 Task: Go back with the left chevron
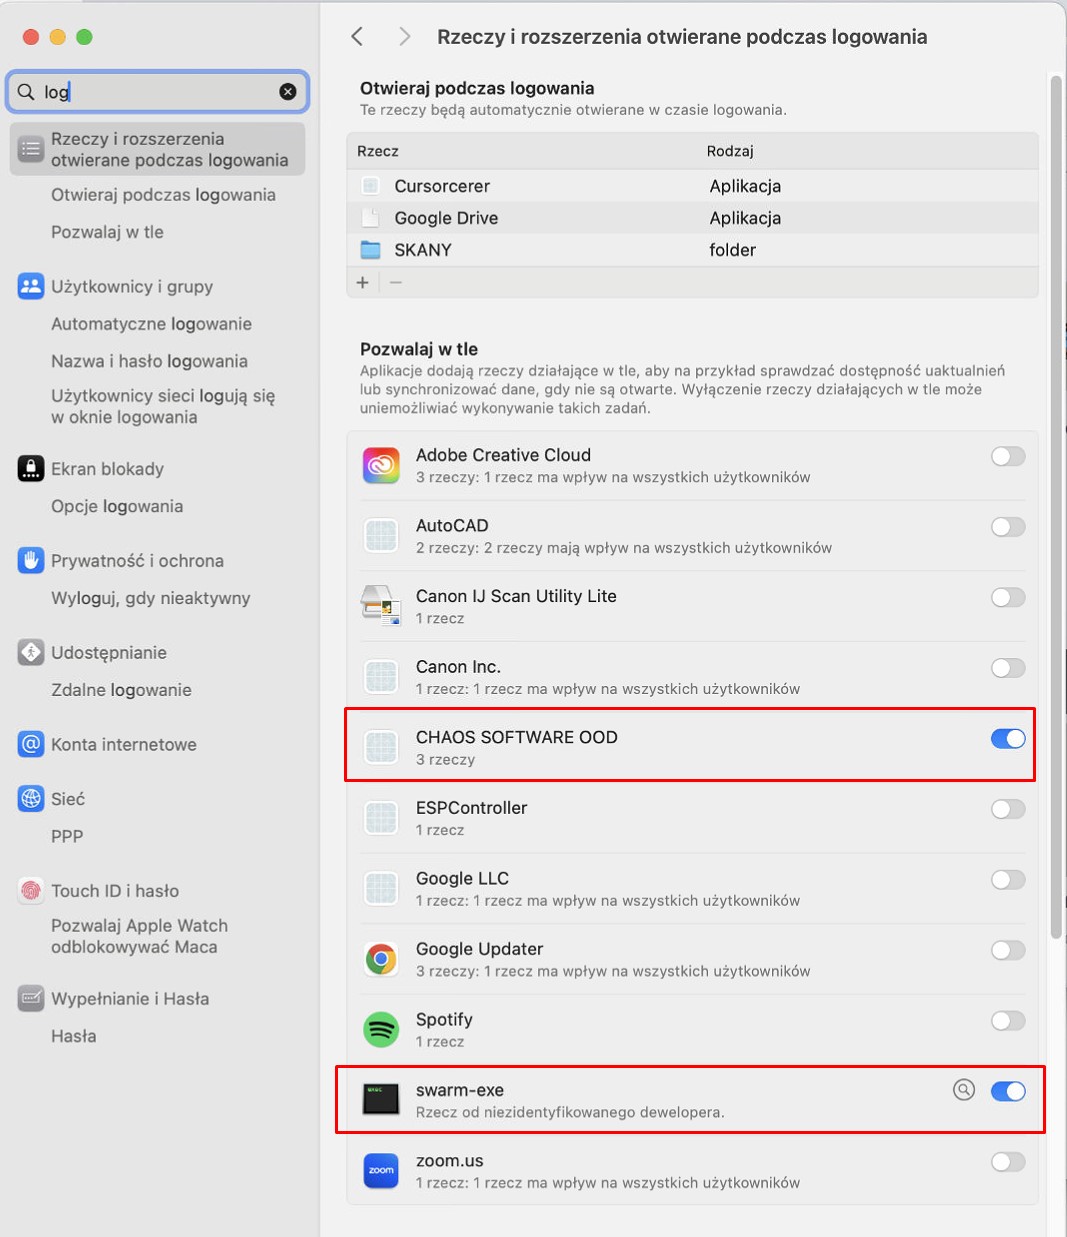pos(357,37)
